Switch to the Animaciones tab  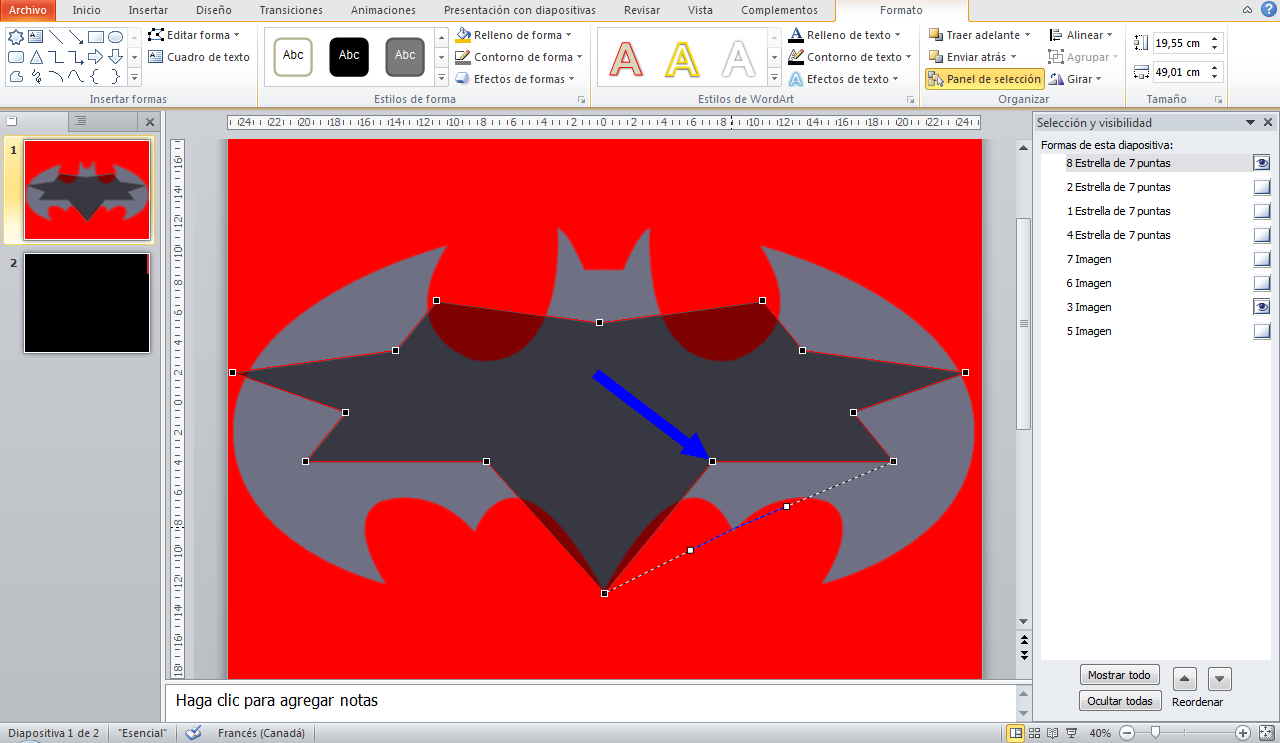coord(384,10)
